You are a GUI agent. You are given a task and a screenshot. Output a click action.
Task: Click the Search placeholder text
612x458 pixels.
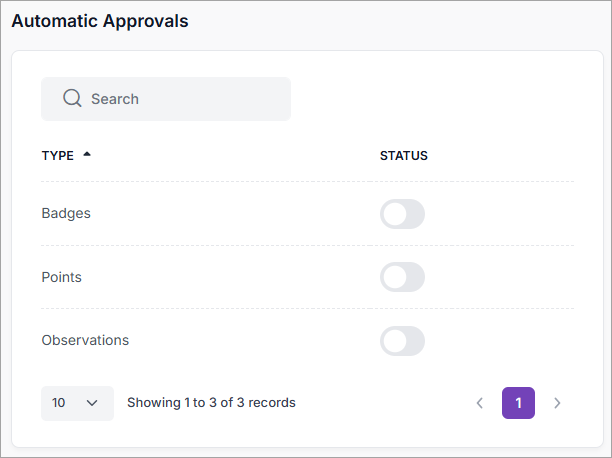[x=115, y=99]
